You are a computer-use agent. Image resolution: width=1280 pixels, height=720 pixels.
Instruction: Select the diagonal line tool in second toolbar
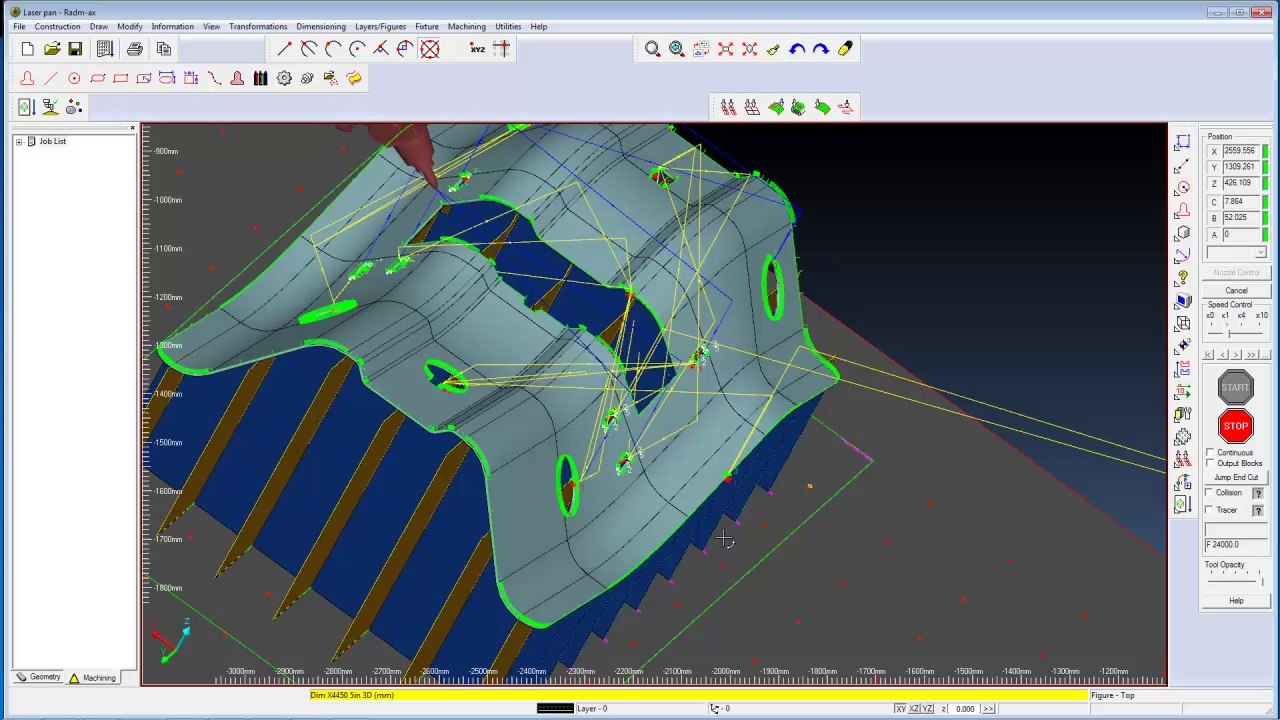pos(50,78)
